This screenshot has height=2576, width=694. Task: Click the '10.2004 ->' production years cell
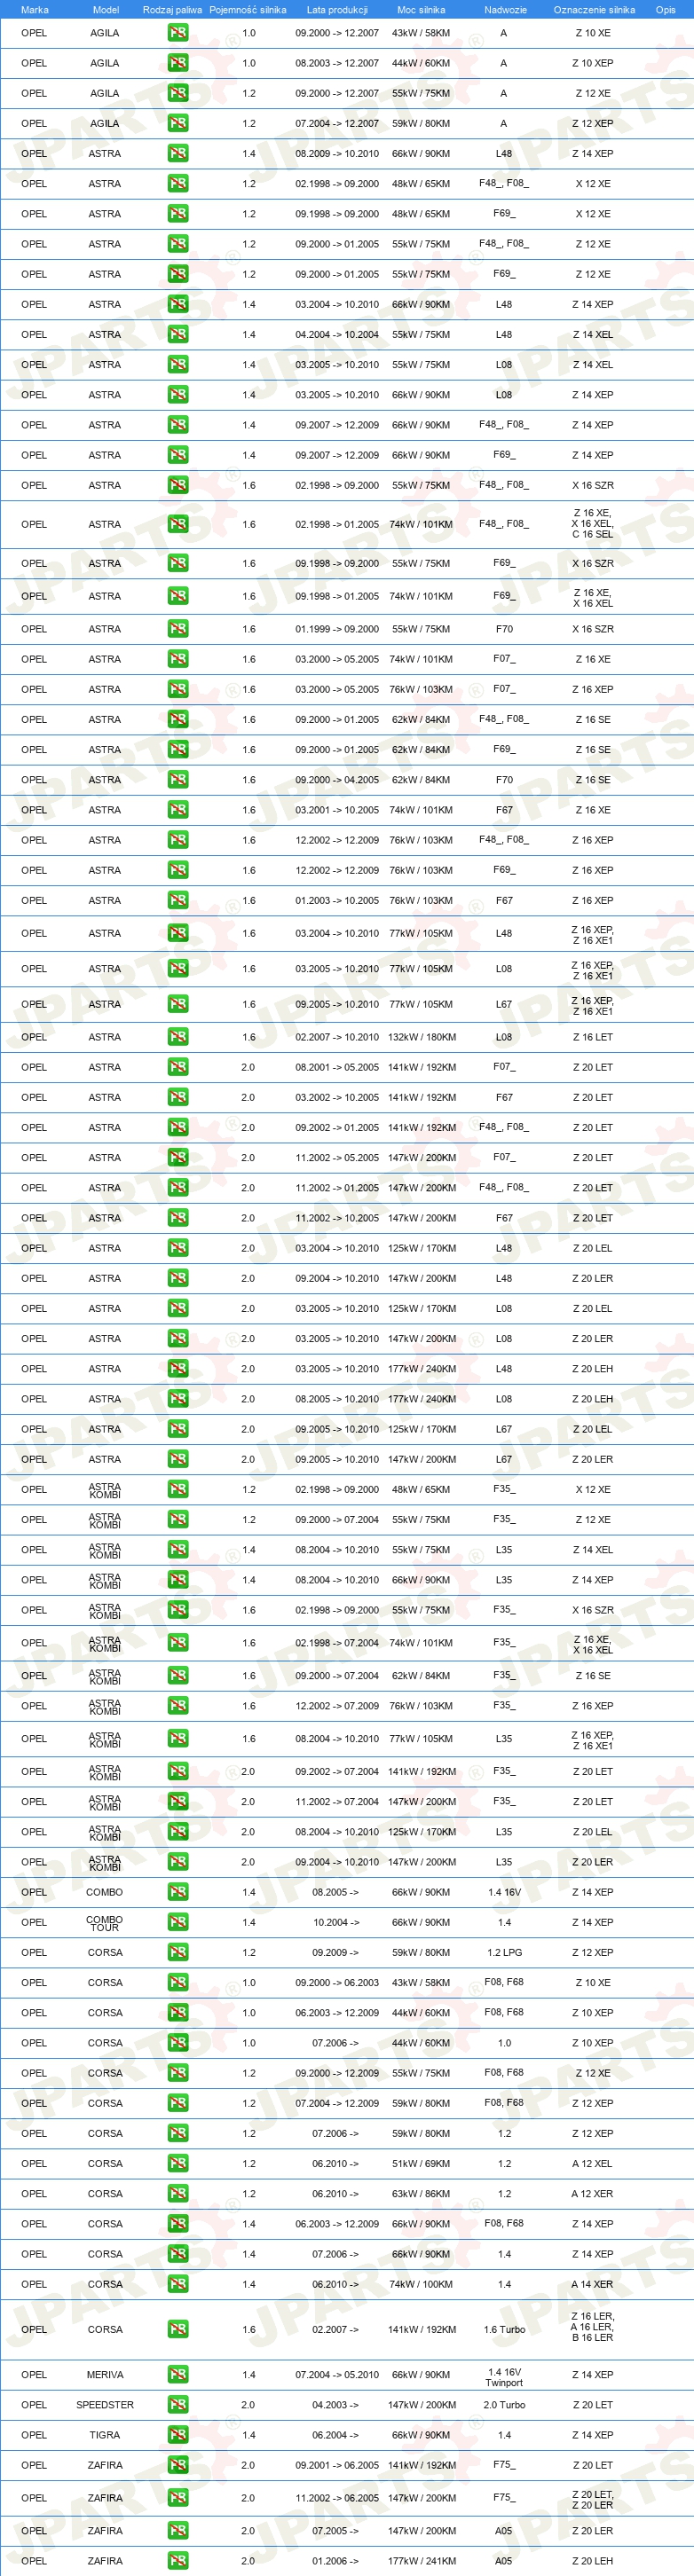(x=336, y=1921)
